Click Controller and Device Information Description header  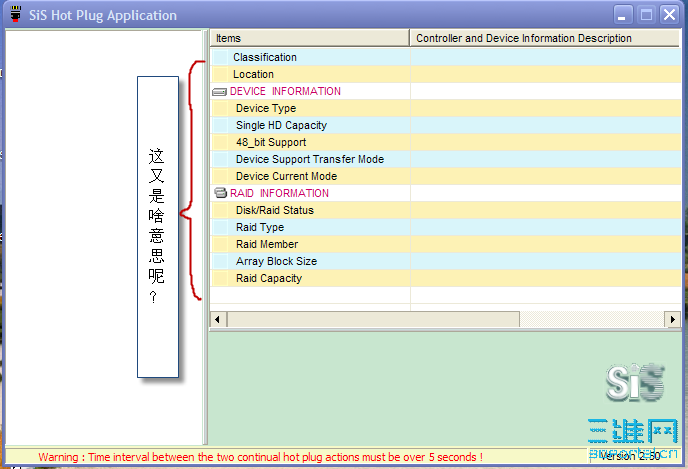coord(545,38)
